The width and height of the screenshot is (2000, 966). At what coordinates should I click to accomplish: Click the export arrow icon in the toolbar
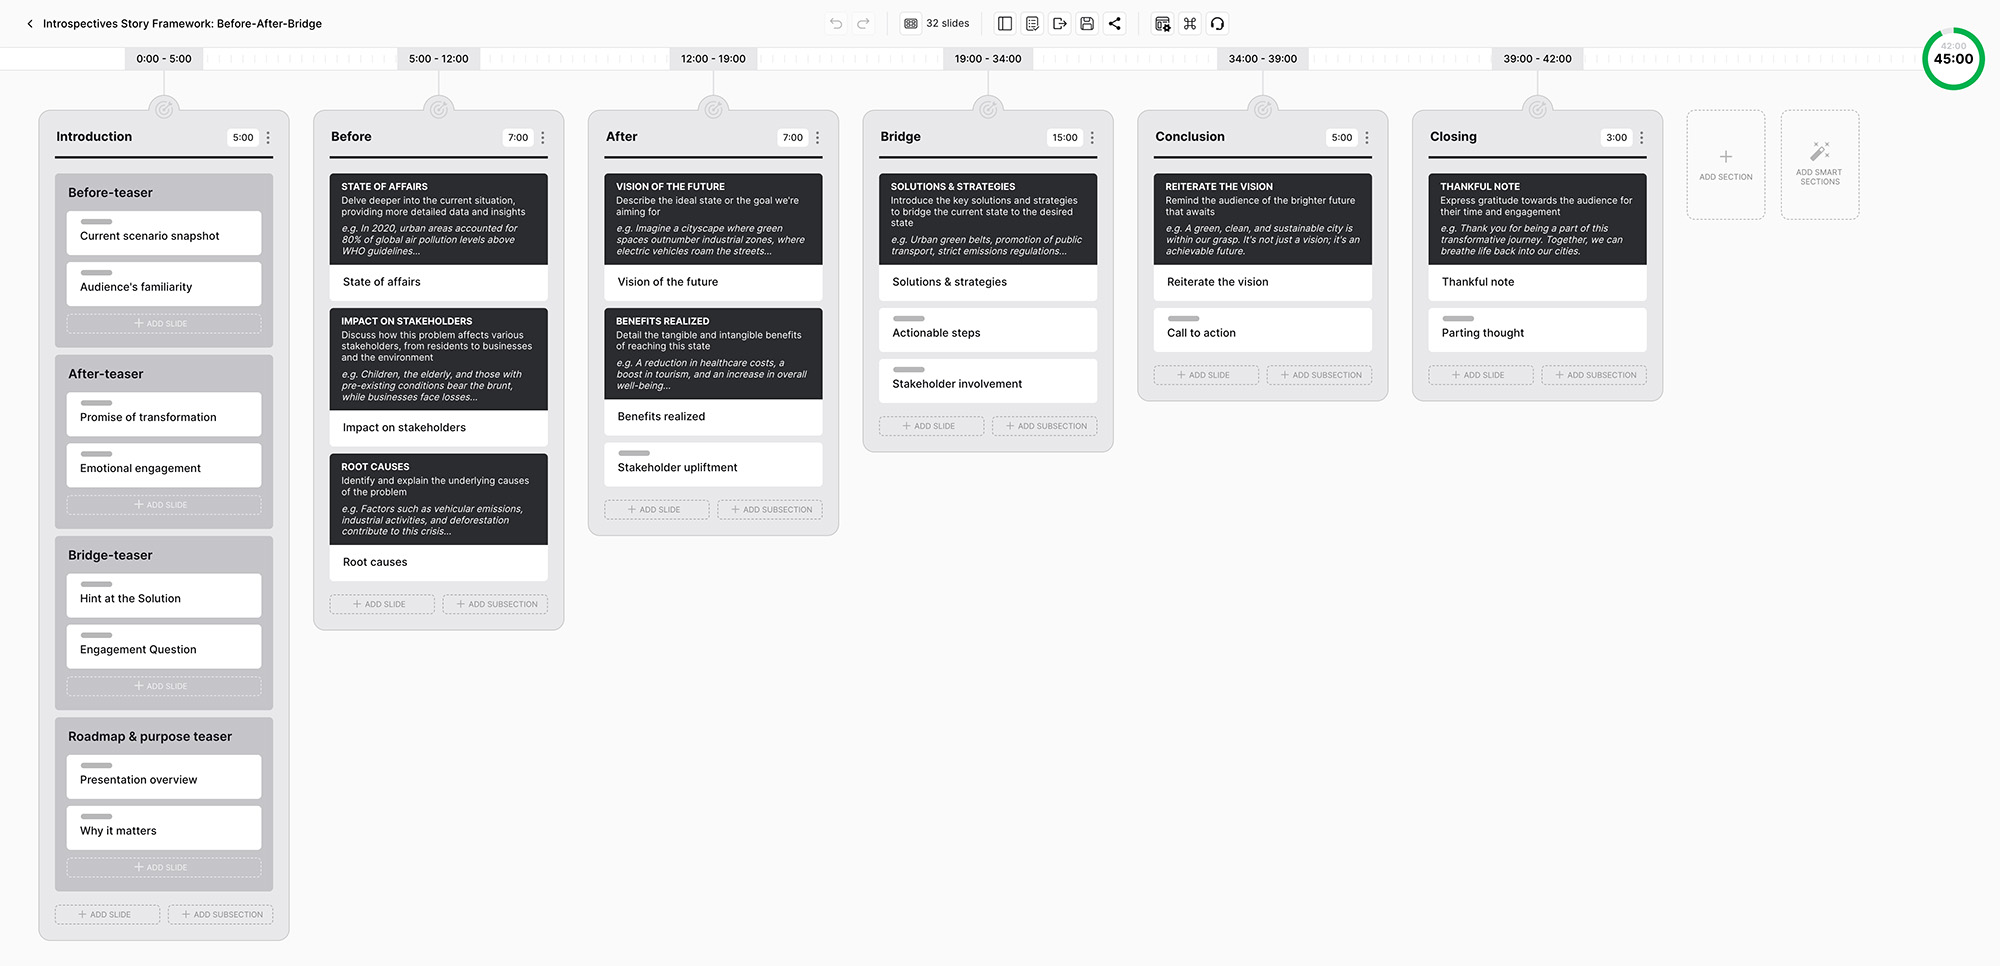click(1059, 23)
